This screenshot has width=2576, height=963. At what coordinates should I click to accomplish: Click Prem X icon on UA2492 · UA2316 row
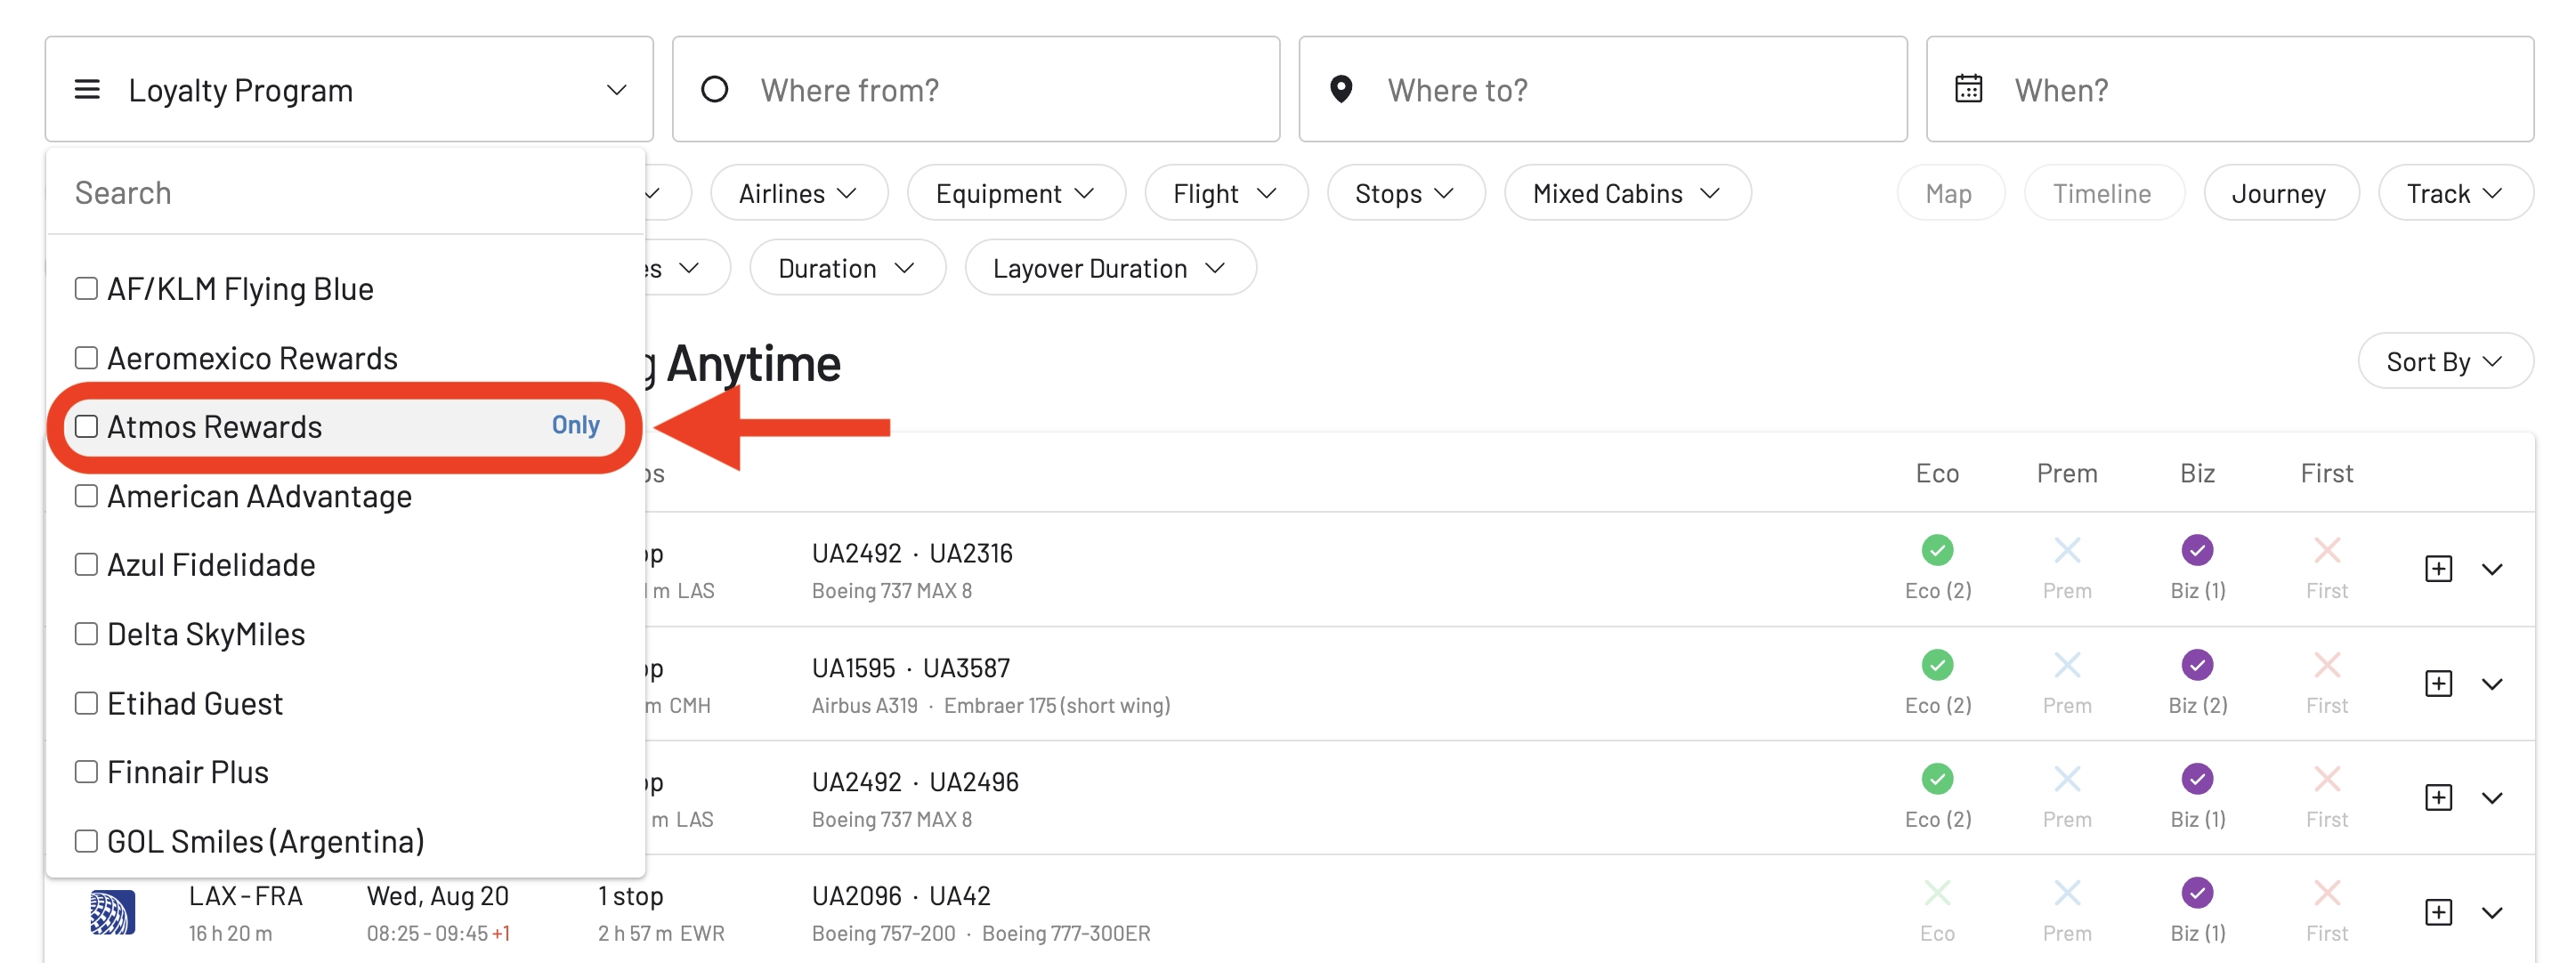[2067, 550]
